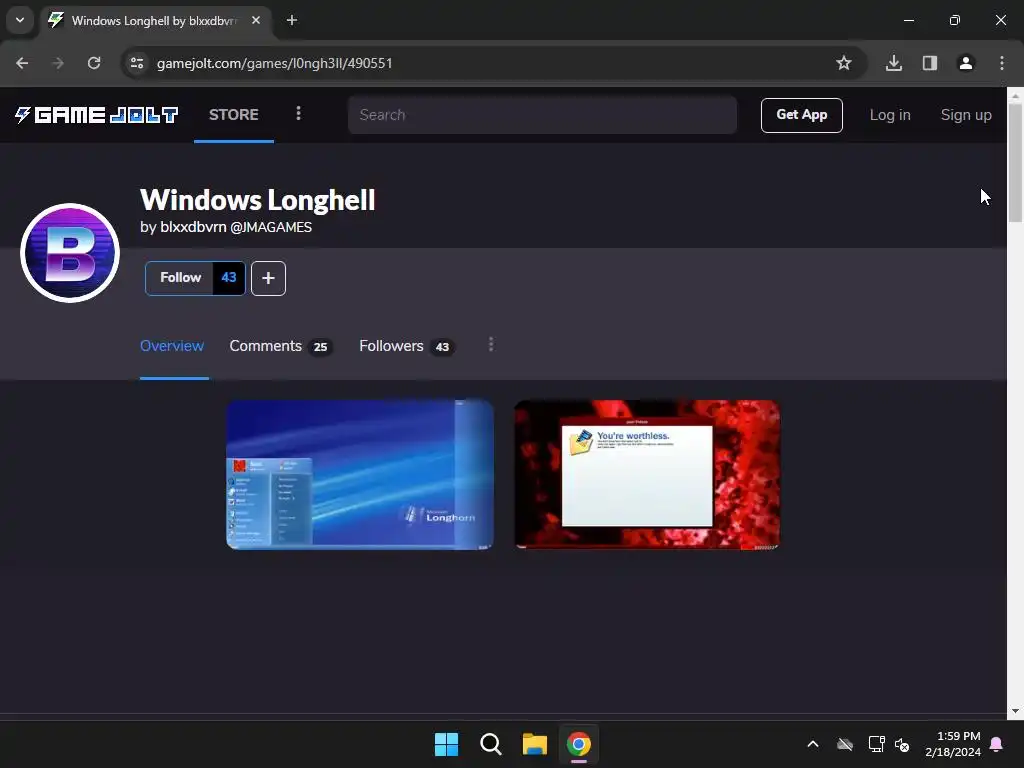Click the Game Jolt logo

[96, 115]
